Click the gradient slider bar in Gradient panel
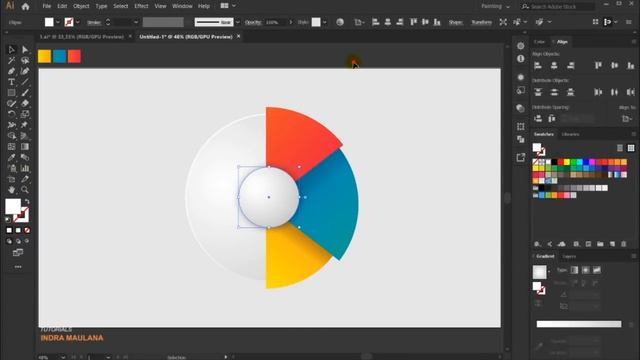This screenshot has width=640, height=360. click(579, 324)
